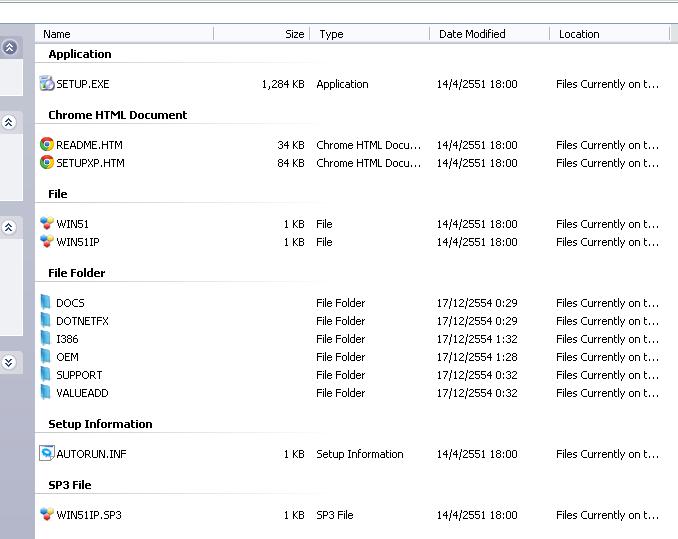
Task: Select the WIN51IP file name
Action: coord(78,242)
